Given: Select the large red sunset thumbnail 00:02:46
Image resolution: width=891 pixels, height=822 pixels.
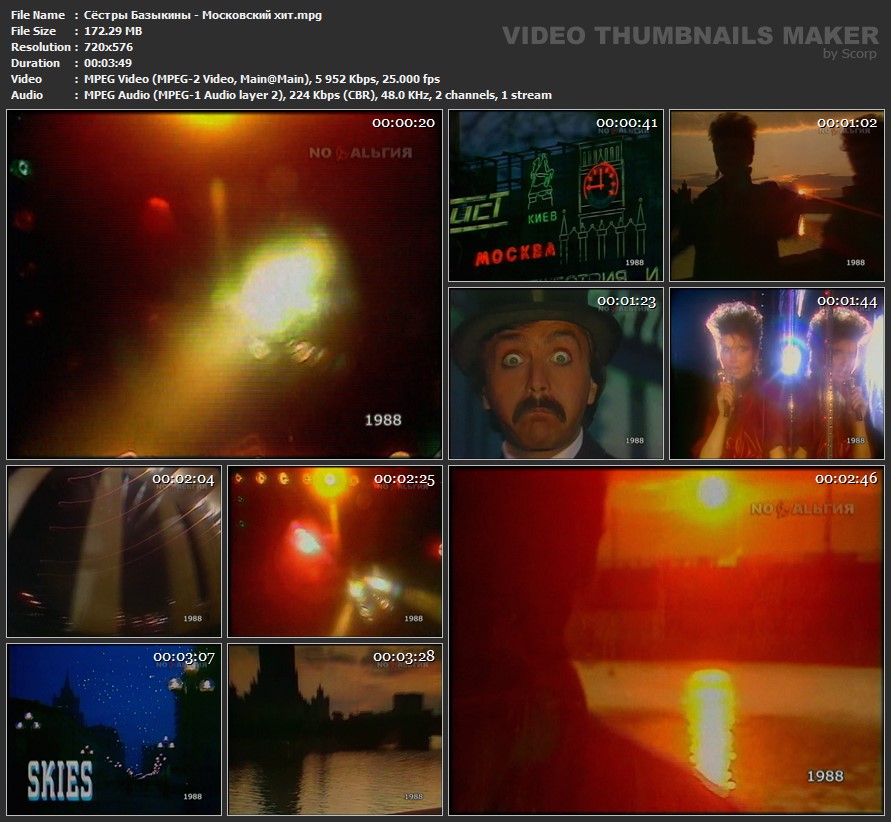Looking at the screenshot, I should (667, 640).
